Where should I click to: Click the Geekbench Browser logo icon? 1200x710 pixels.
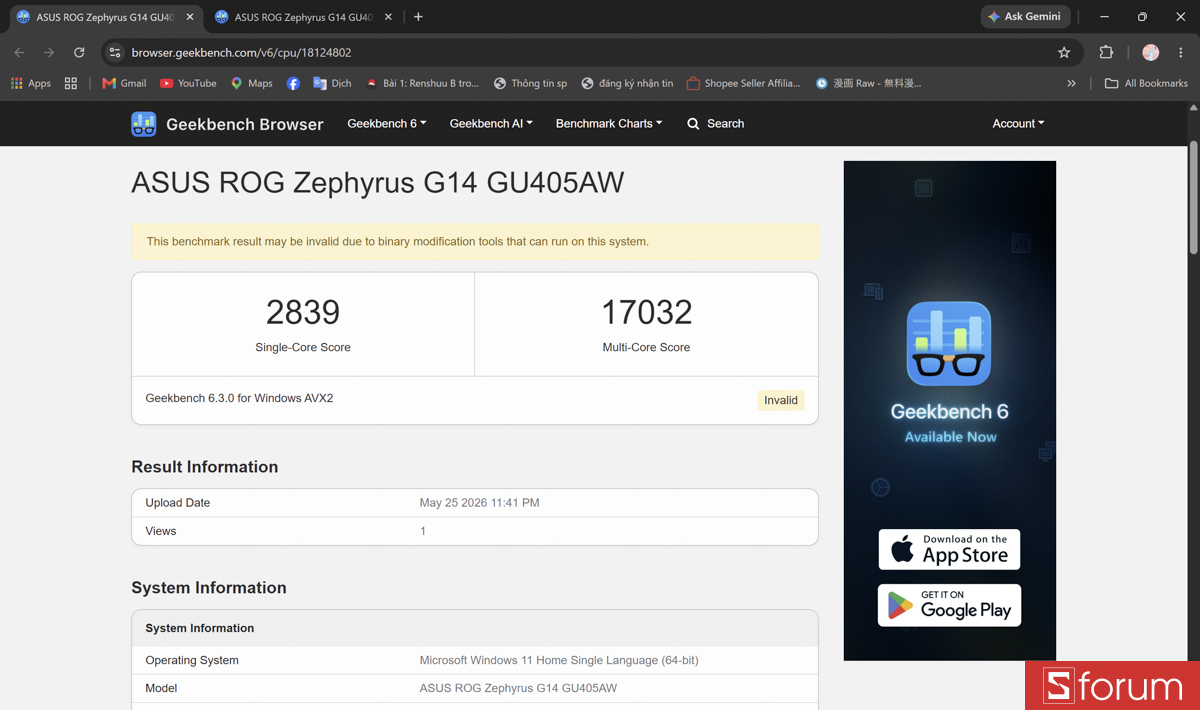pos(144,124)
